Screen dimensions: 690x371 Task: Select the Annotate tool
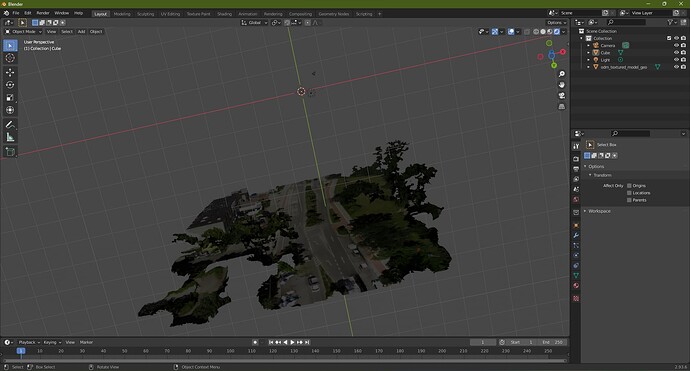pyautogui.click(x=10, y=125)
